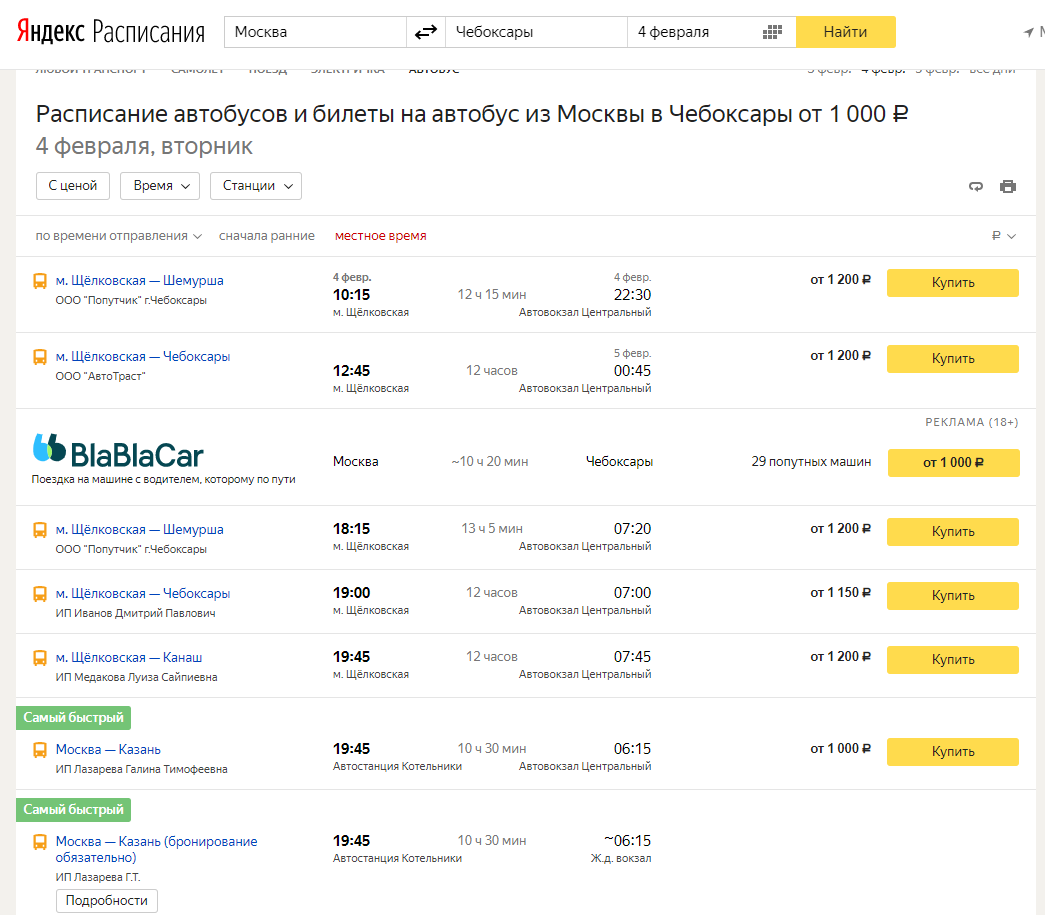Click bus icon for 12:45 Чебоксары route
The image size is (1045, 915).
point(40,357)
